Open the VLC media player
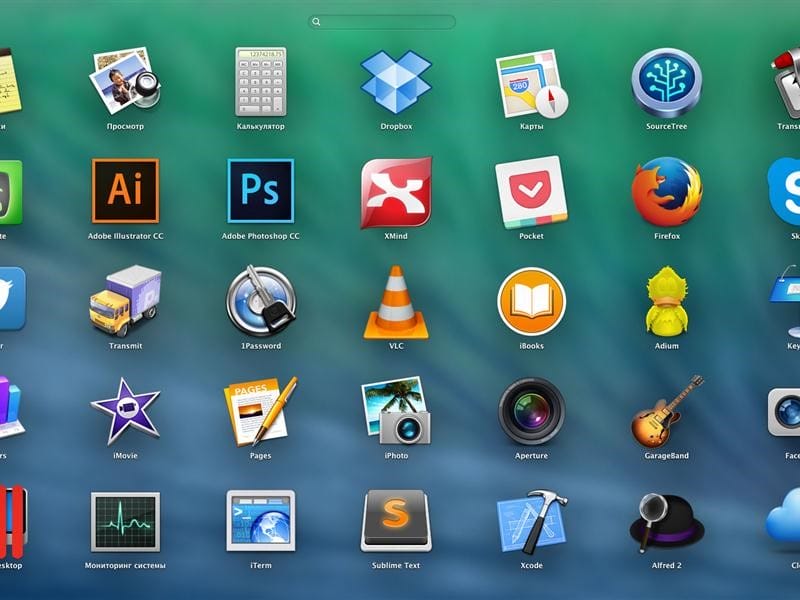Image resolution: width=800 pixels, height=600 pixels. [x=396, y=302]
